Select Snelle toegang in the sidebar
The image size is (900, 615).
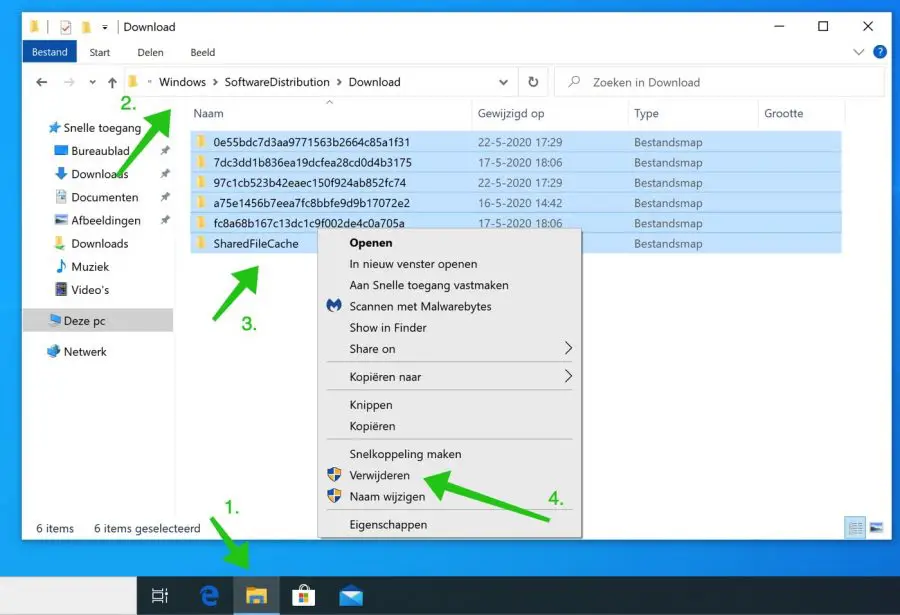pos(102,127)
